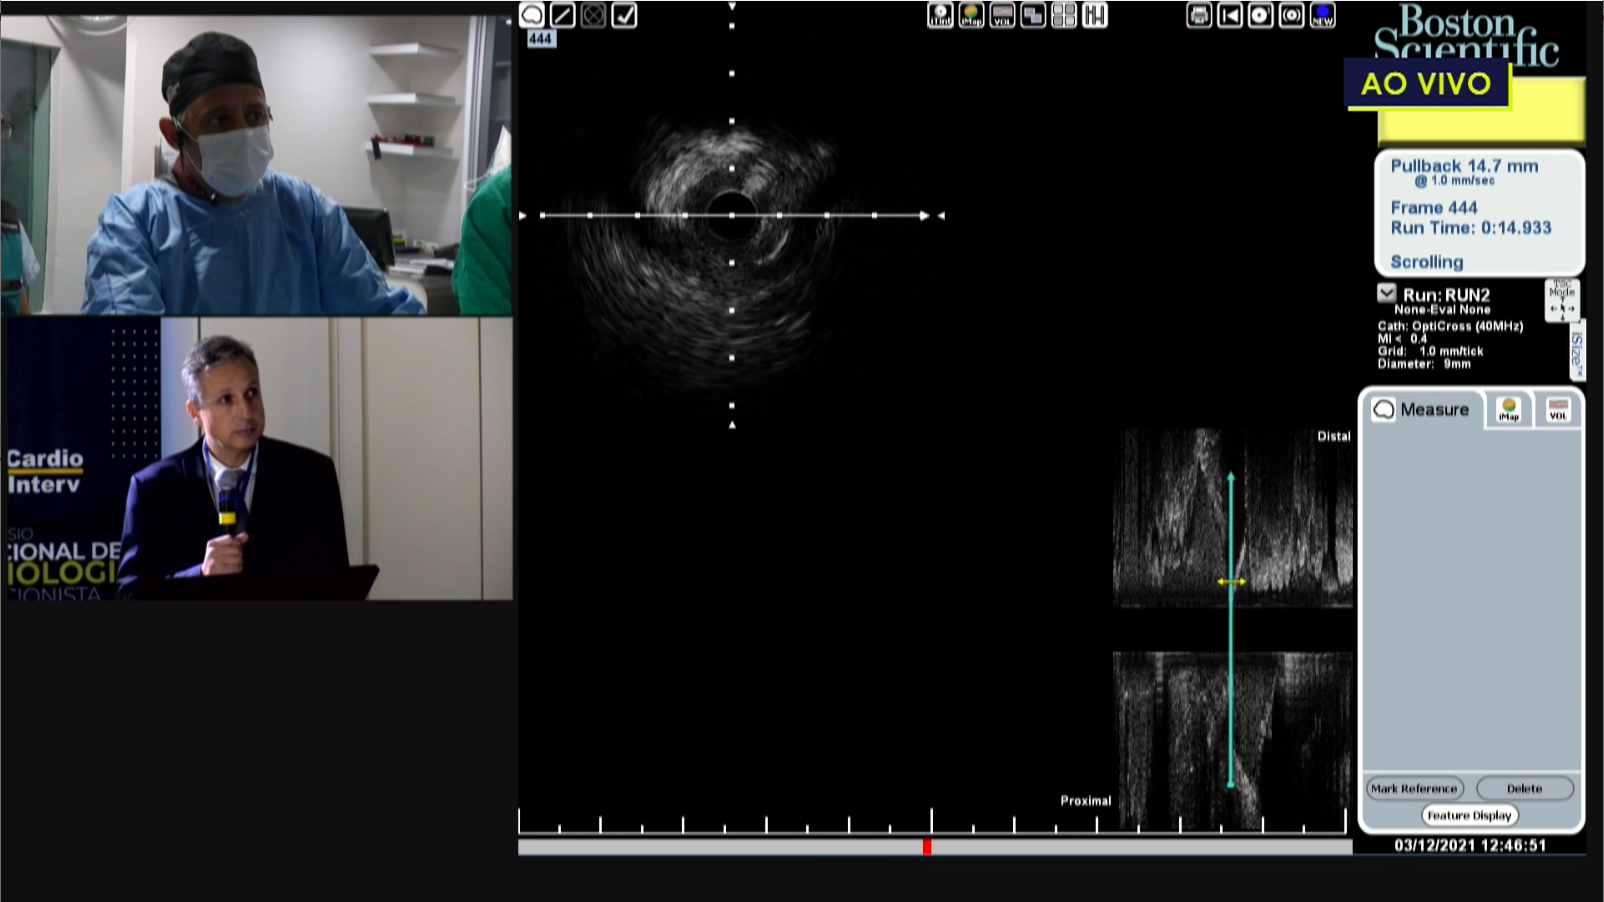This screenshot has height=902, width=1604.
Task: Click the Feature Display button
Action: point(1469,815)
